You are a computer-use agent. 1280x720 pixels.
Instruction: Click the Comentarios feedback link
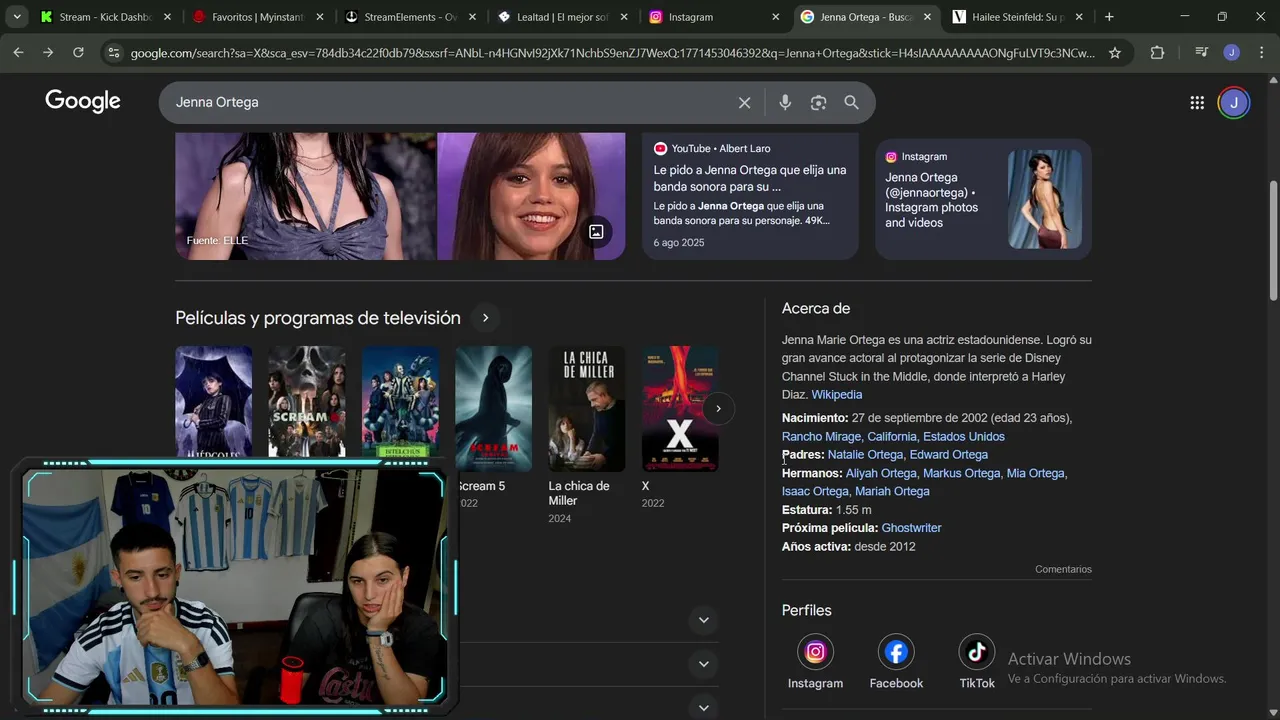(x=1063, y=569)
